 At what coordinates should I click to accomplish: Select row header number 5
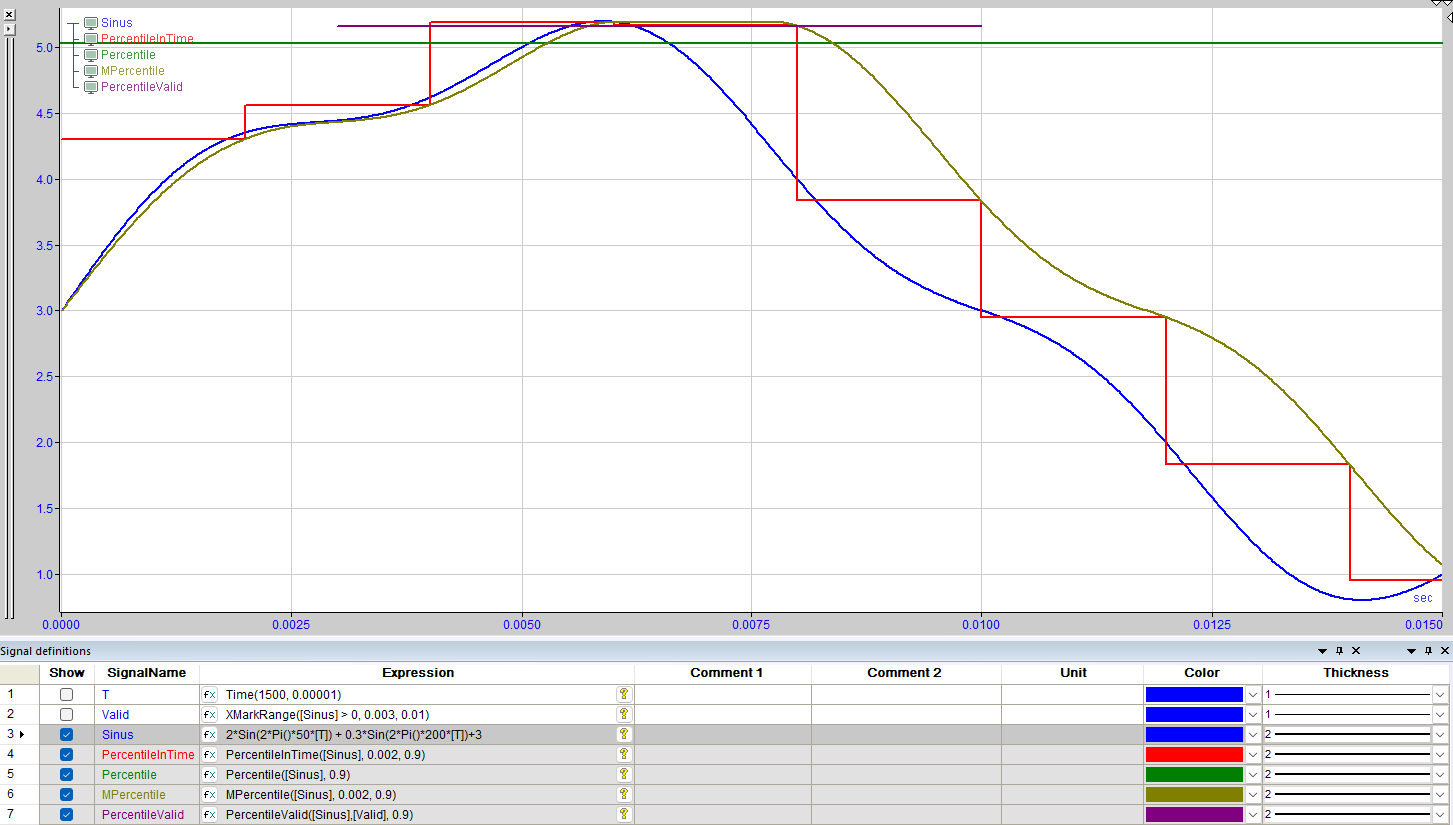[20, 774]
